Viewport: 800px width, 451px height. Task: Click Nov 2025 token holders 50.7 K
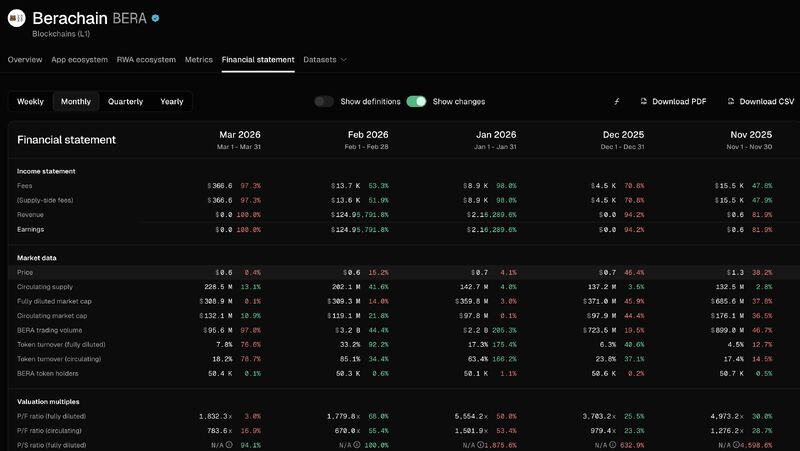point(731,373)
